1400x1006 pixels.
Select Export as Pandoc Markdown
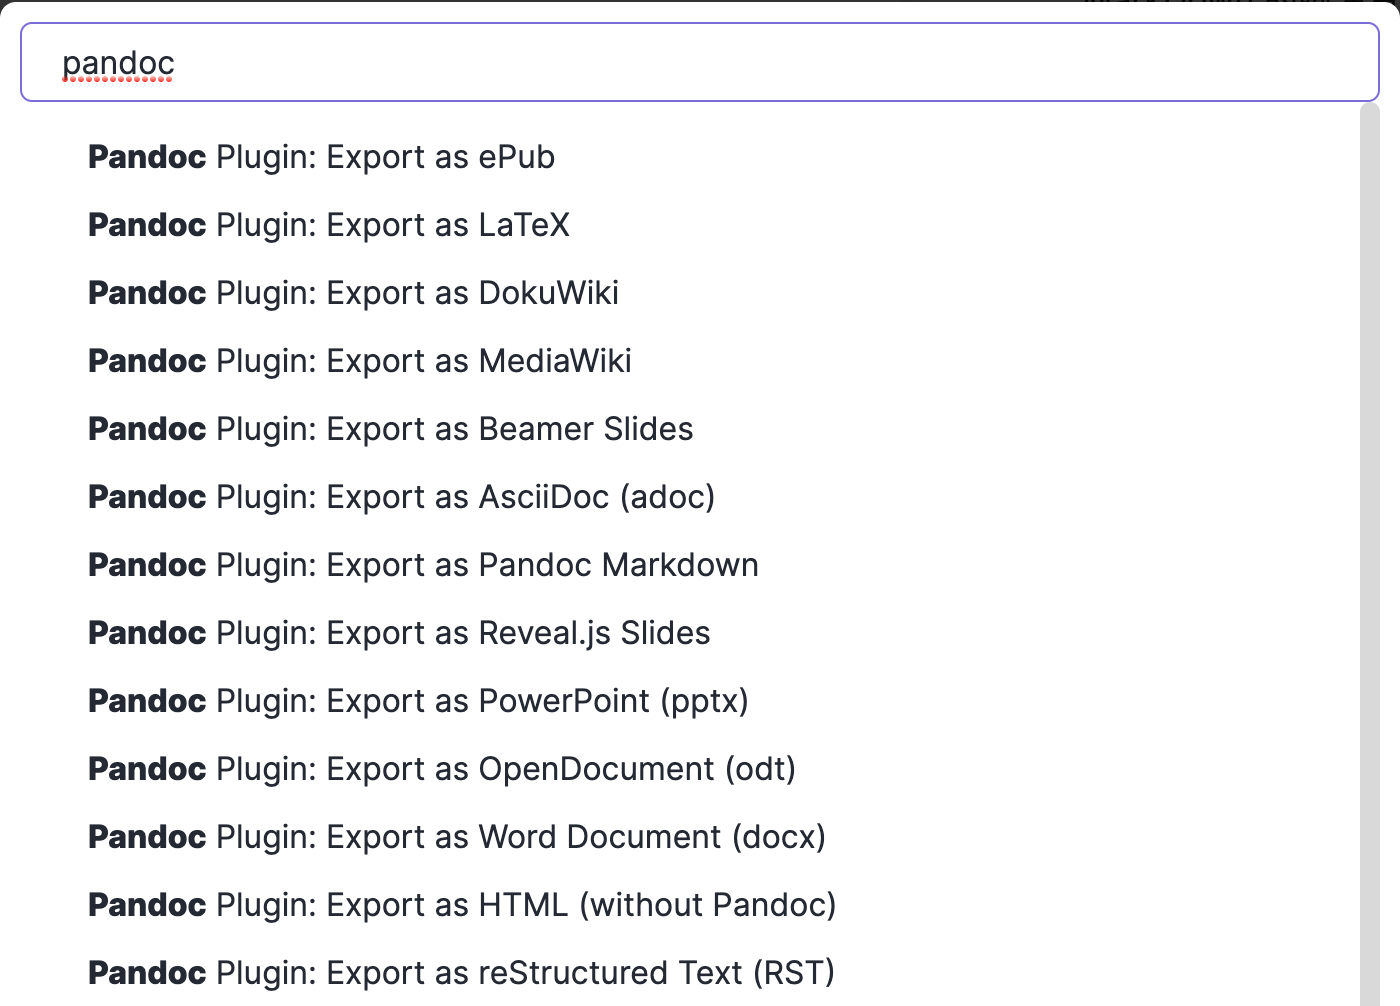(x=423, y=565)
